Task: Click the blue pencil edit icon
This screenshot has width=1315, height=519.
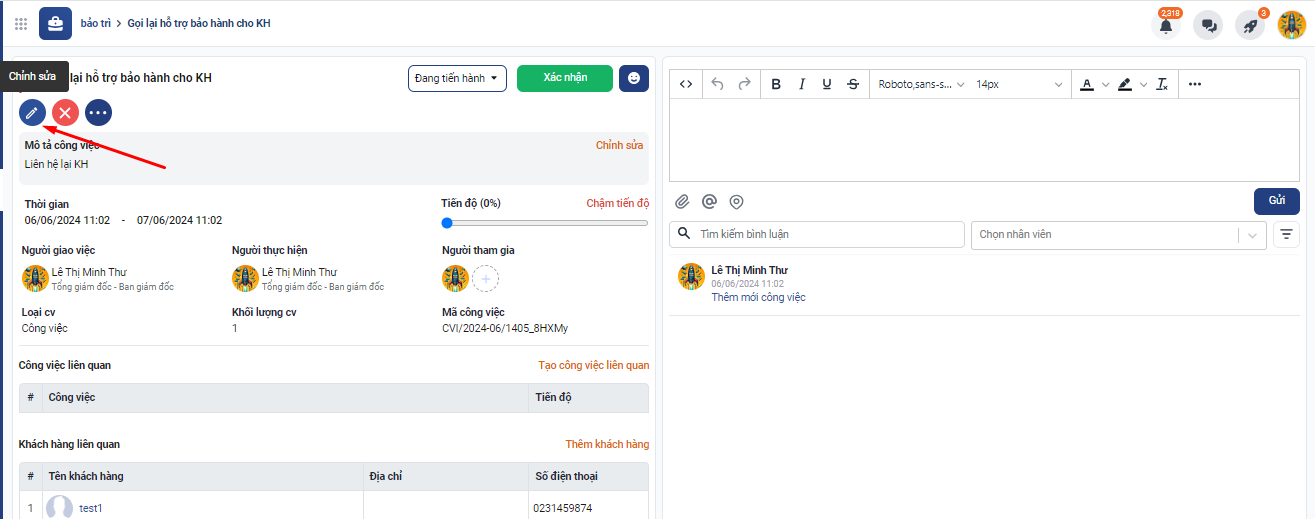Action: pyautogui.click(x=32, y=113)
